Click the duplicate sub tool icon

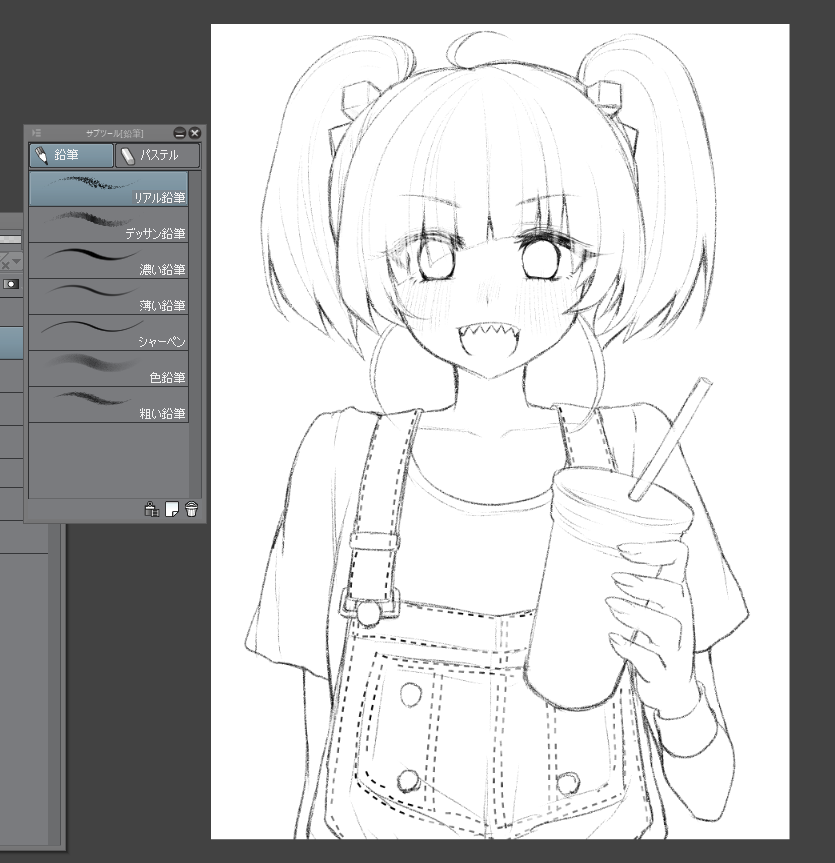[172, 509]
